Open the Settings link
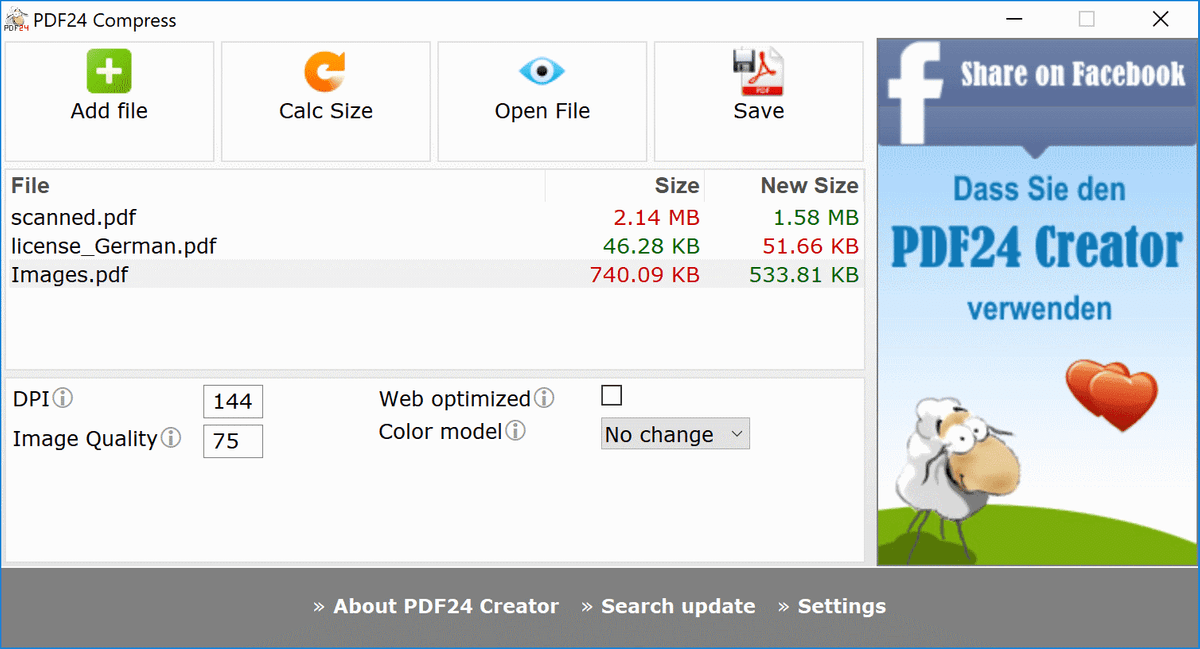The height and width of the screenshot is (649, 1200). coord(841,606)
